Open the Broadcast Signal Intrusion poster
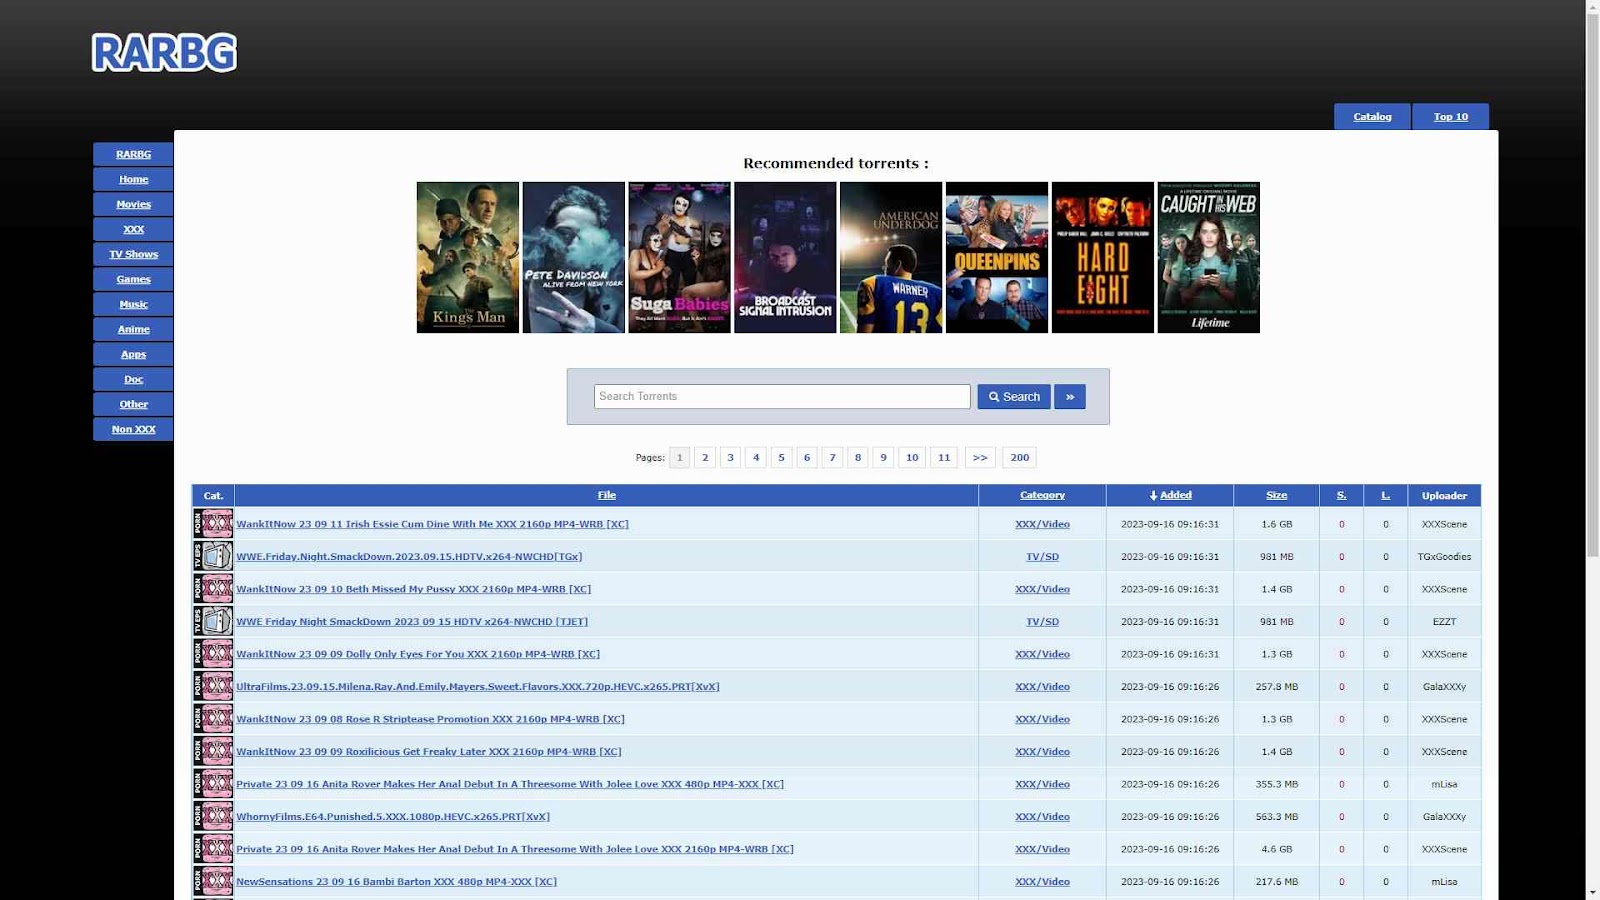 [785, 257]
